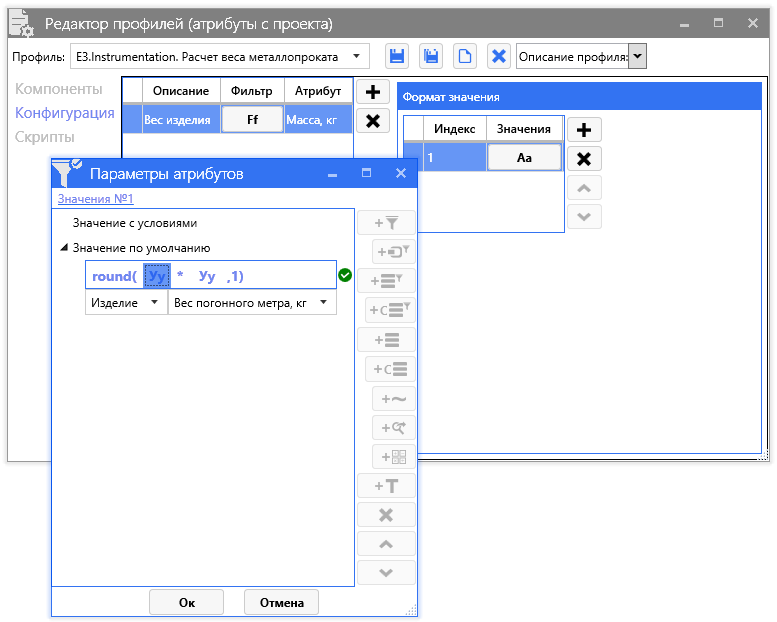Screen dimensions: 777x622
Task: Click the Значения №1 link
Action: pos(96,199)
